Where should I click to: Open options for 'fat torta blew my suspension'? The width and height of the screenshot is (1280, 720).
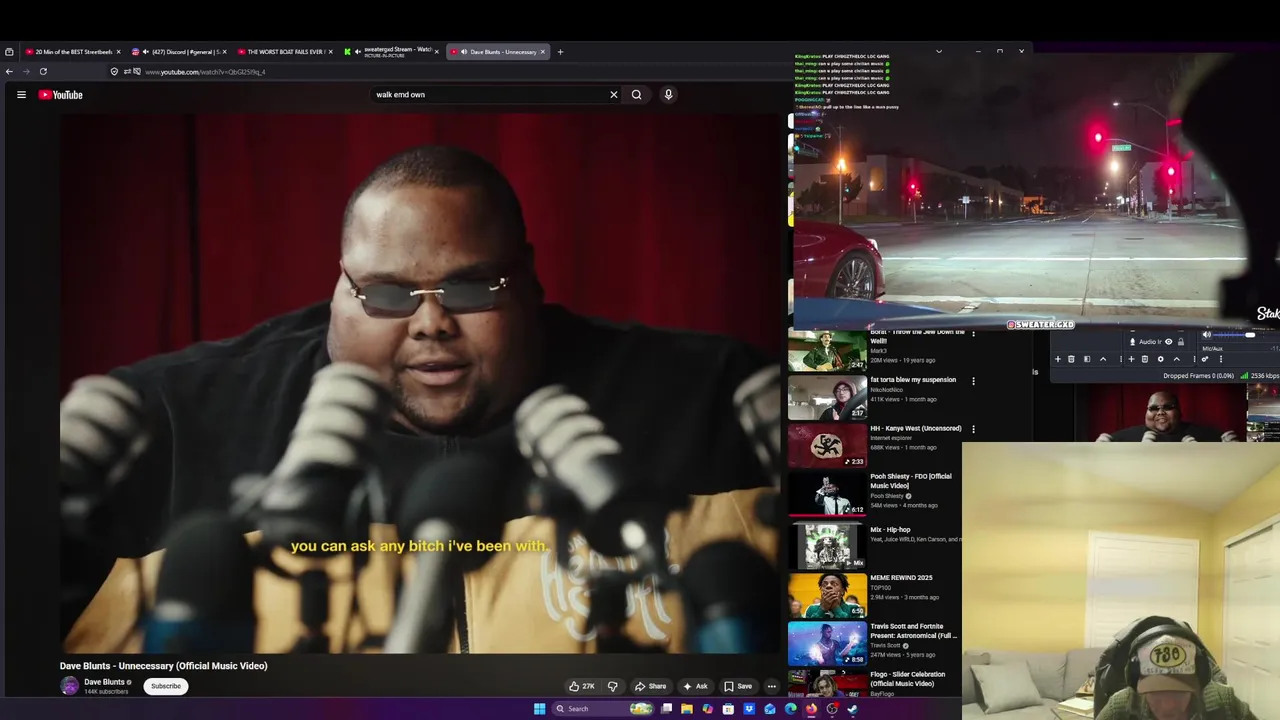(973, 381)
